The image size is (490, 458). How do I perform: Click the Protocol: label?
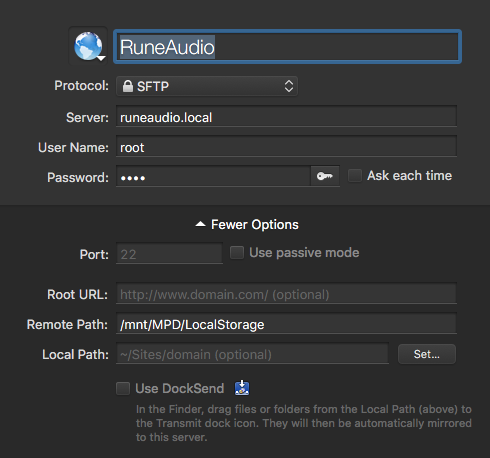pos(82,86)
